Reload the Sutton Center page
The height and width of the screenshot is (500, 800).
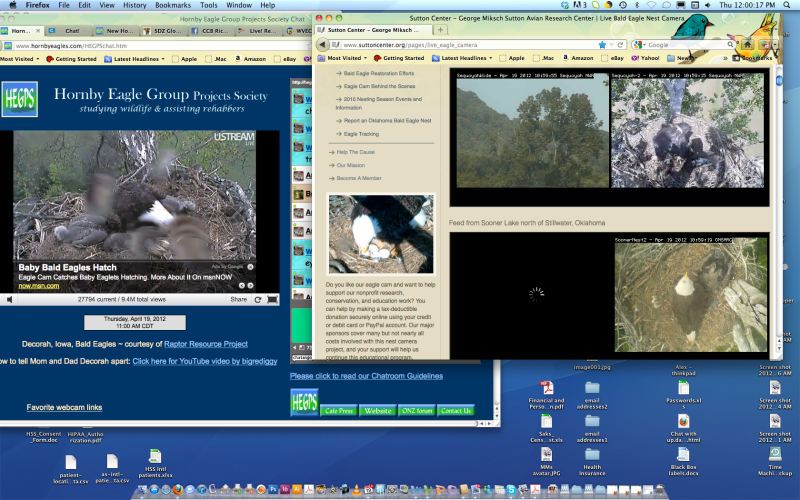[620, 45]
